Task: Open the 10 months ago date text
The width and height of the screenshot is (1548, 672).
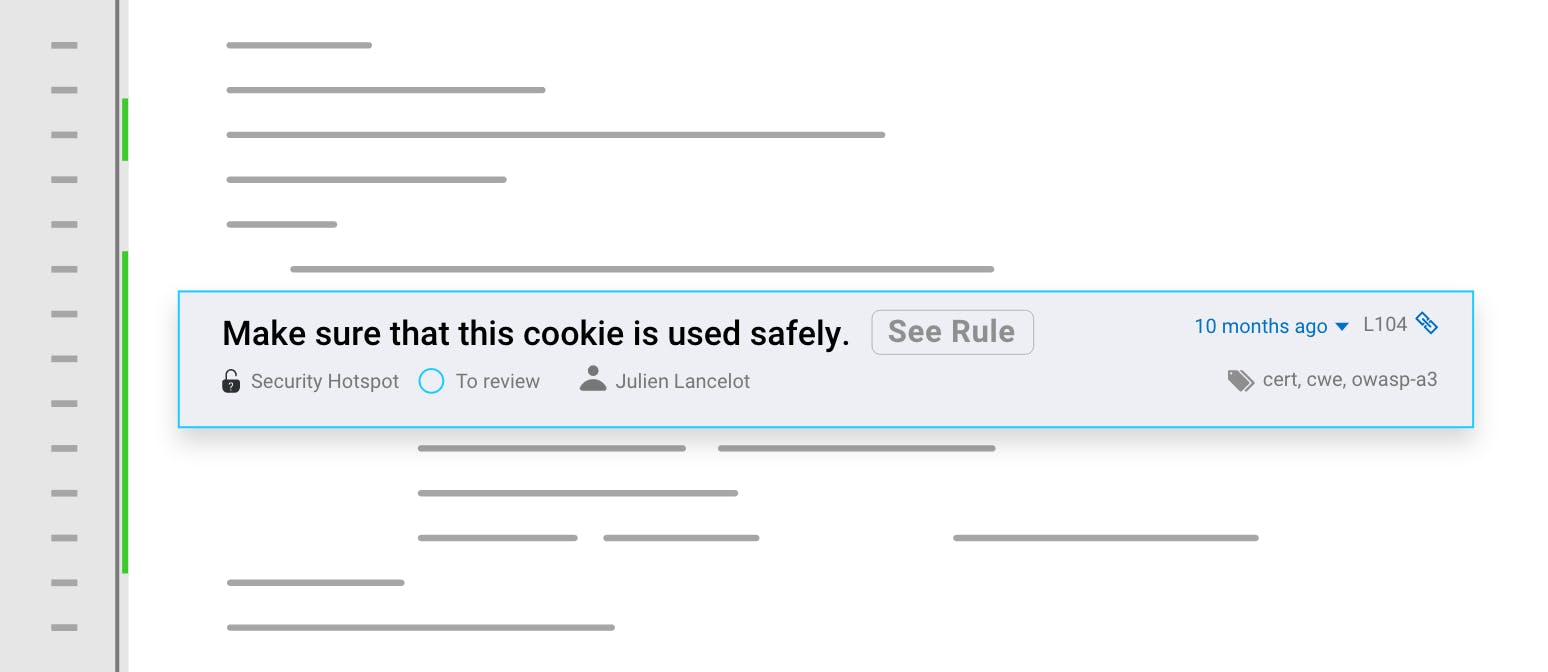Action: [x=1261, y=326]
